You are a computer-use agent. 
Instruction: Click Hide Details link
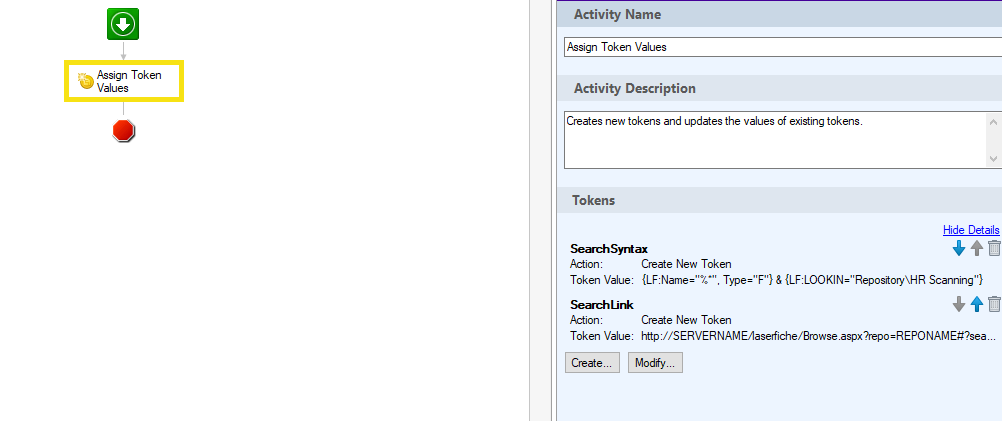[x=971, y=230]
